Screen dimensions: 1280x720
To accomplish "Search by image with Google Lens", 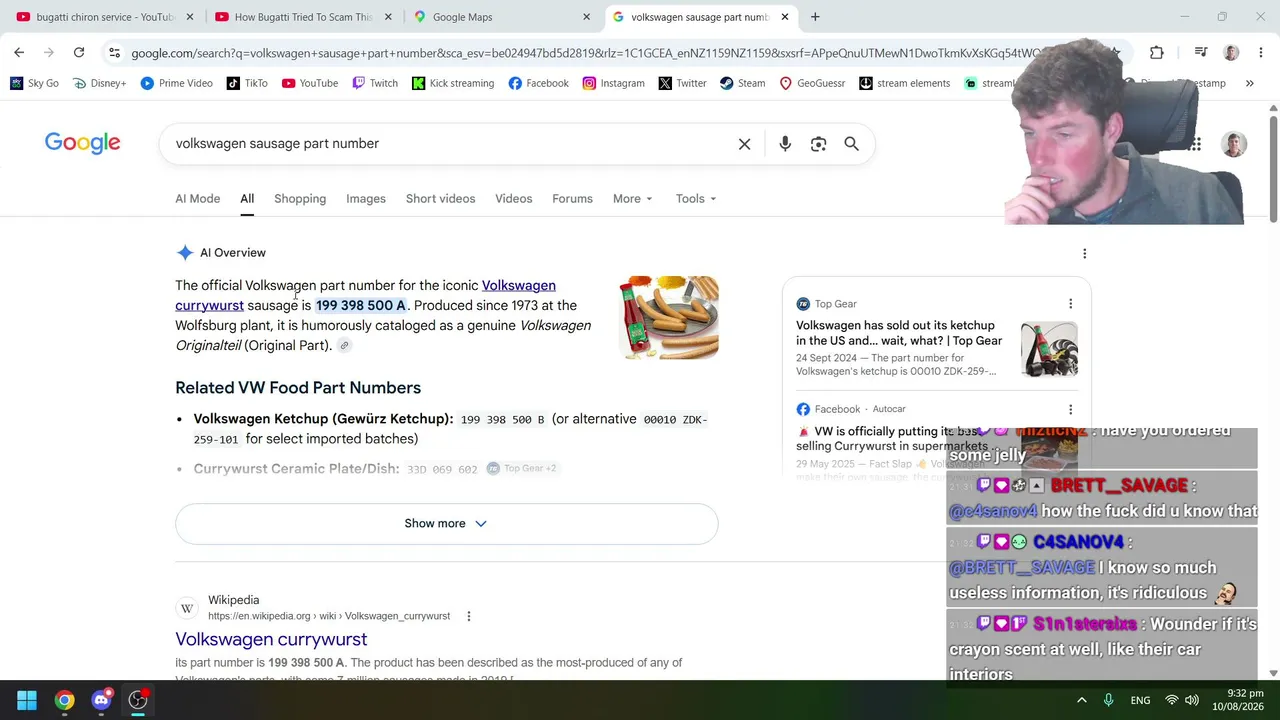I will [818, 144].
